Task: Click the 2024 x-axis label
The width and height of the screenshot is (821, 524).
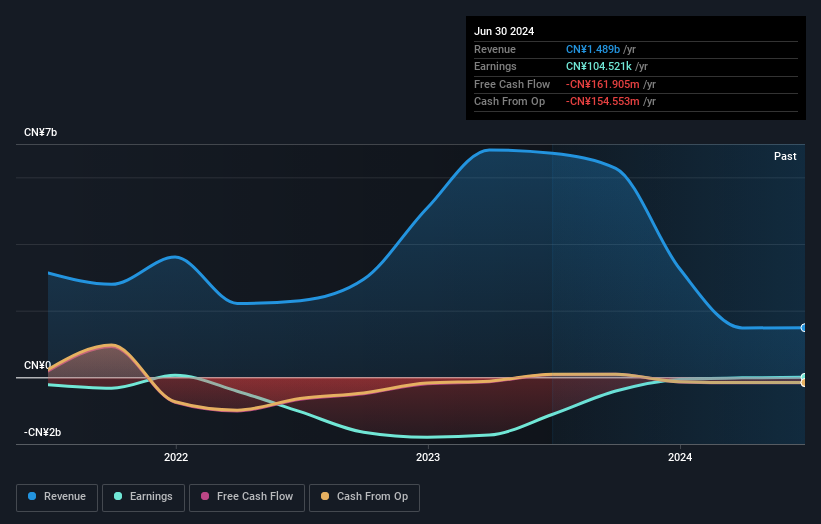Action: (680, 458)
